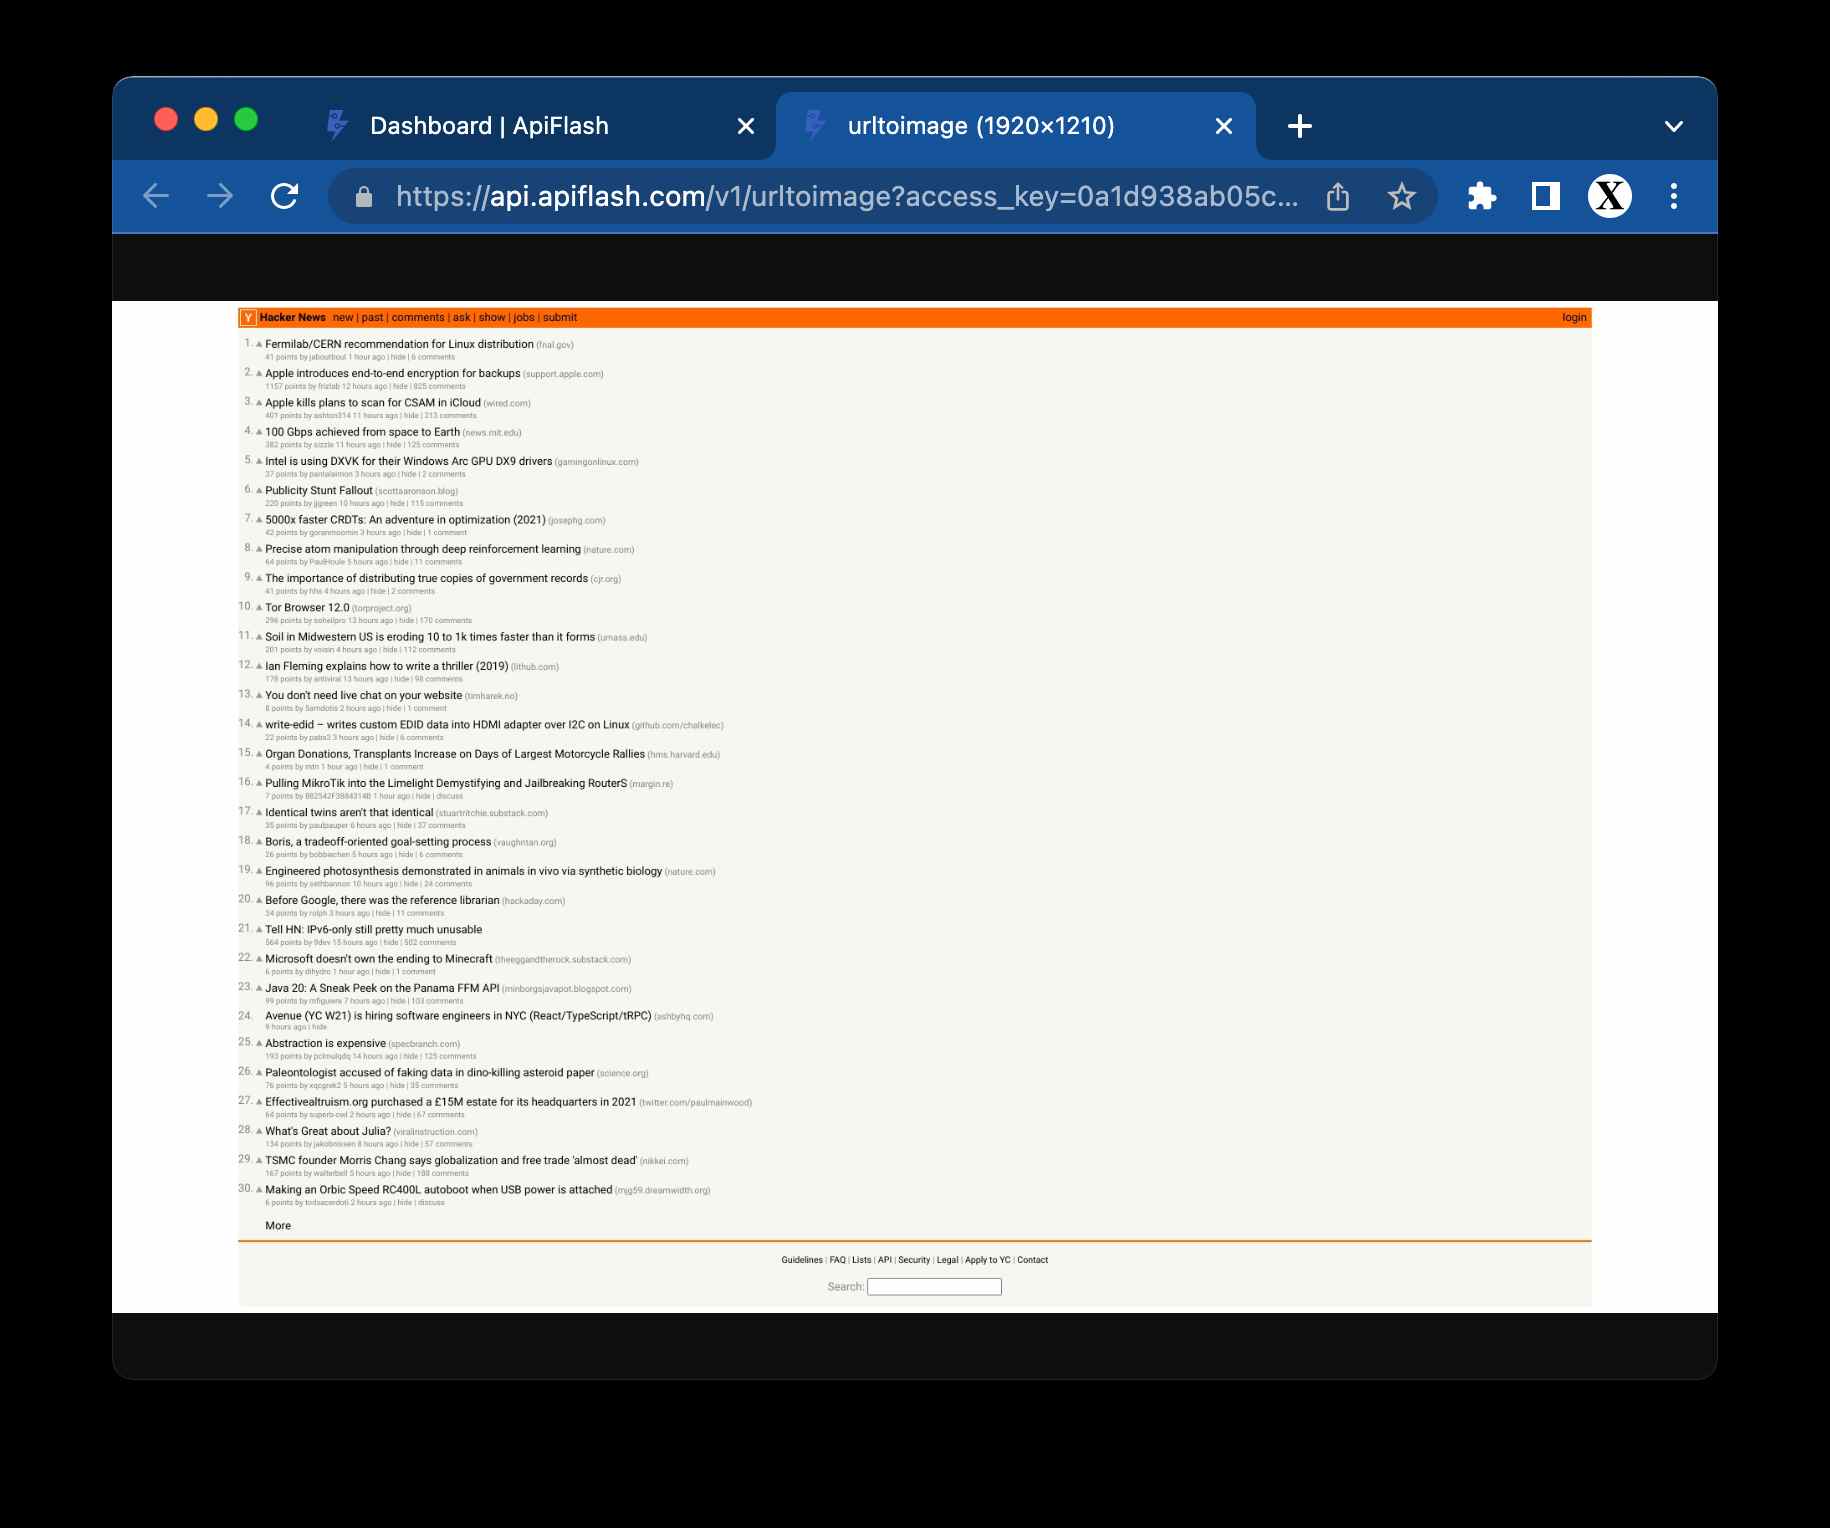Upvote the Fermilab/CERN Linux story

[259, 344]
